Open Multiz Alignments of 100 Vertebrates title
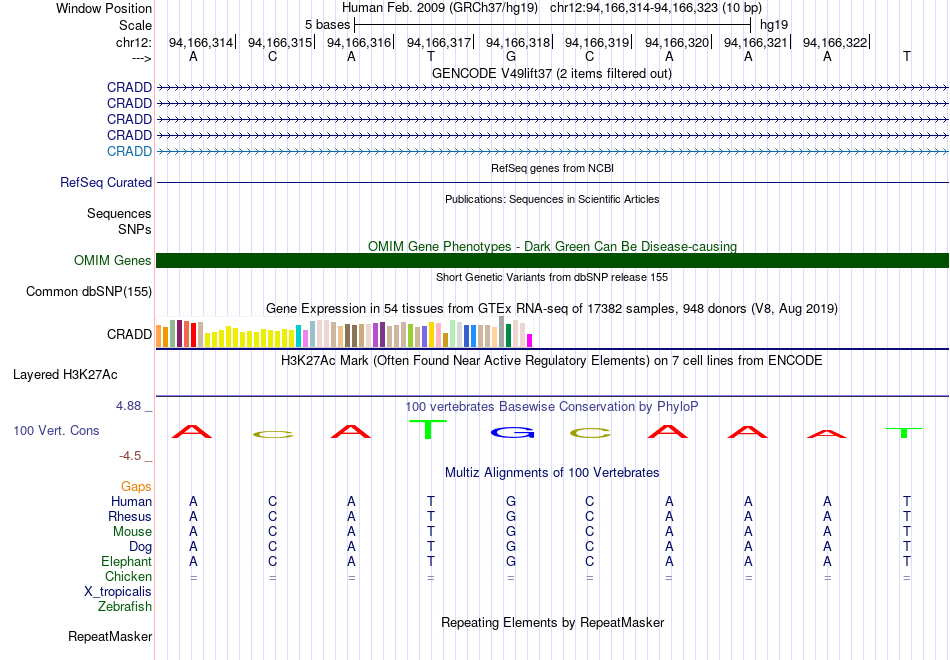 point(552,472)
